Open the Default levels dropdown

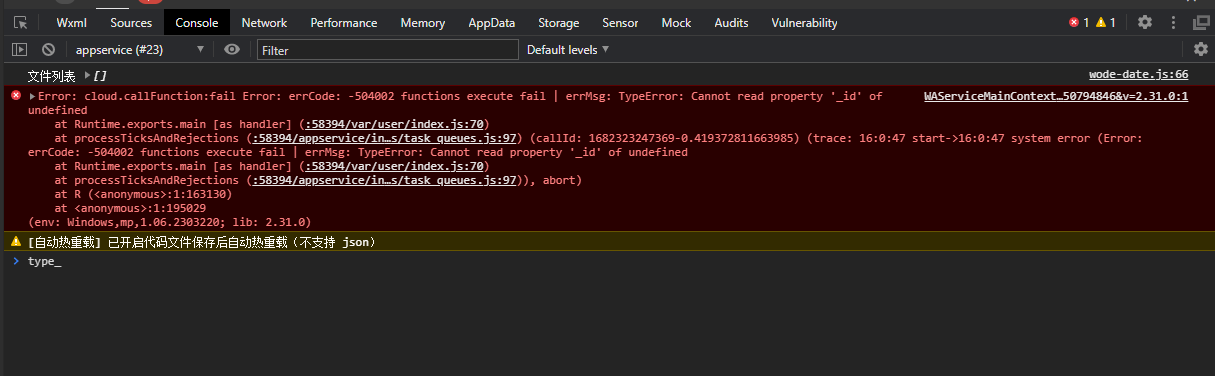coord(568,49)
